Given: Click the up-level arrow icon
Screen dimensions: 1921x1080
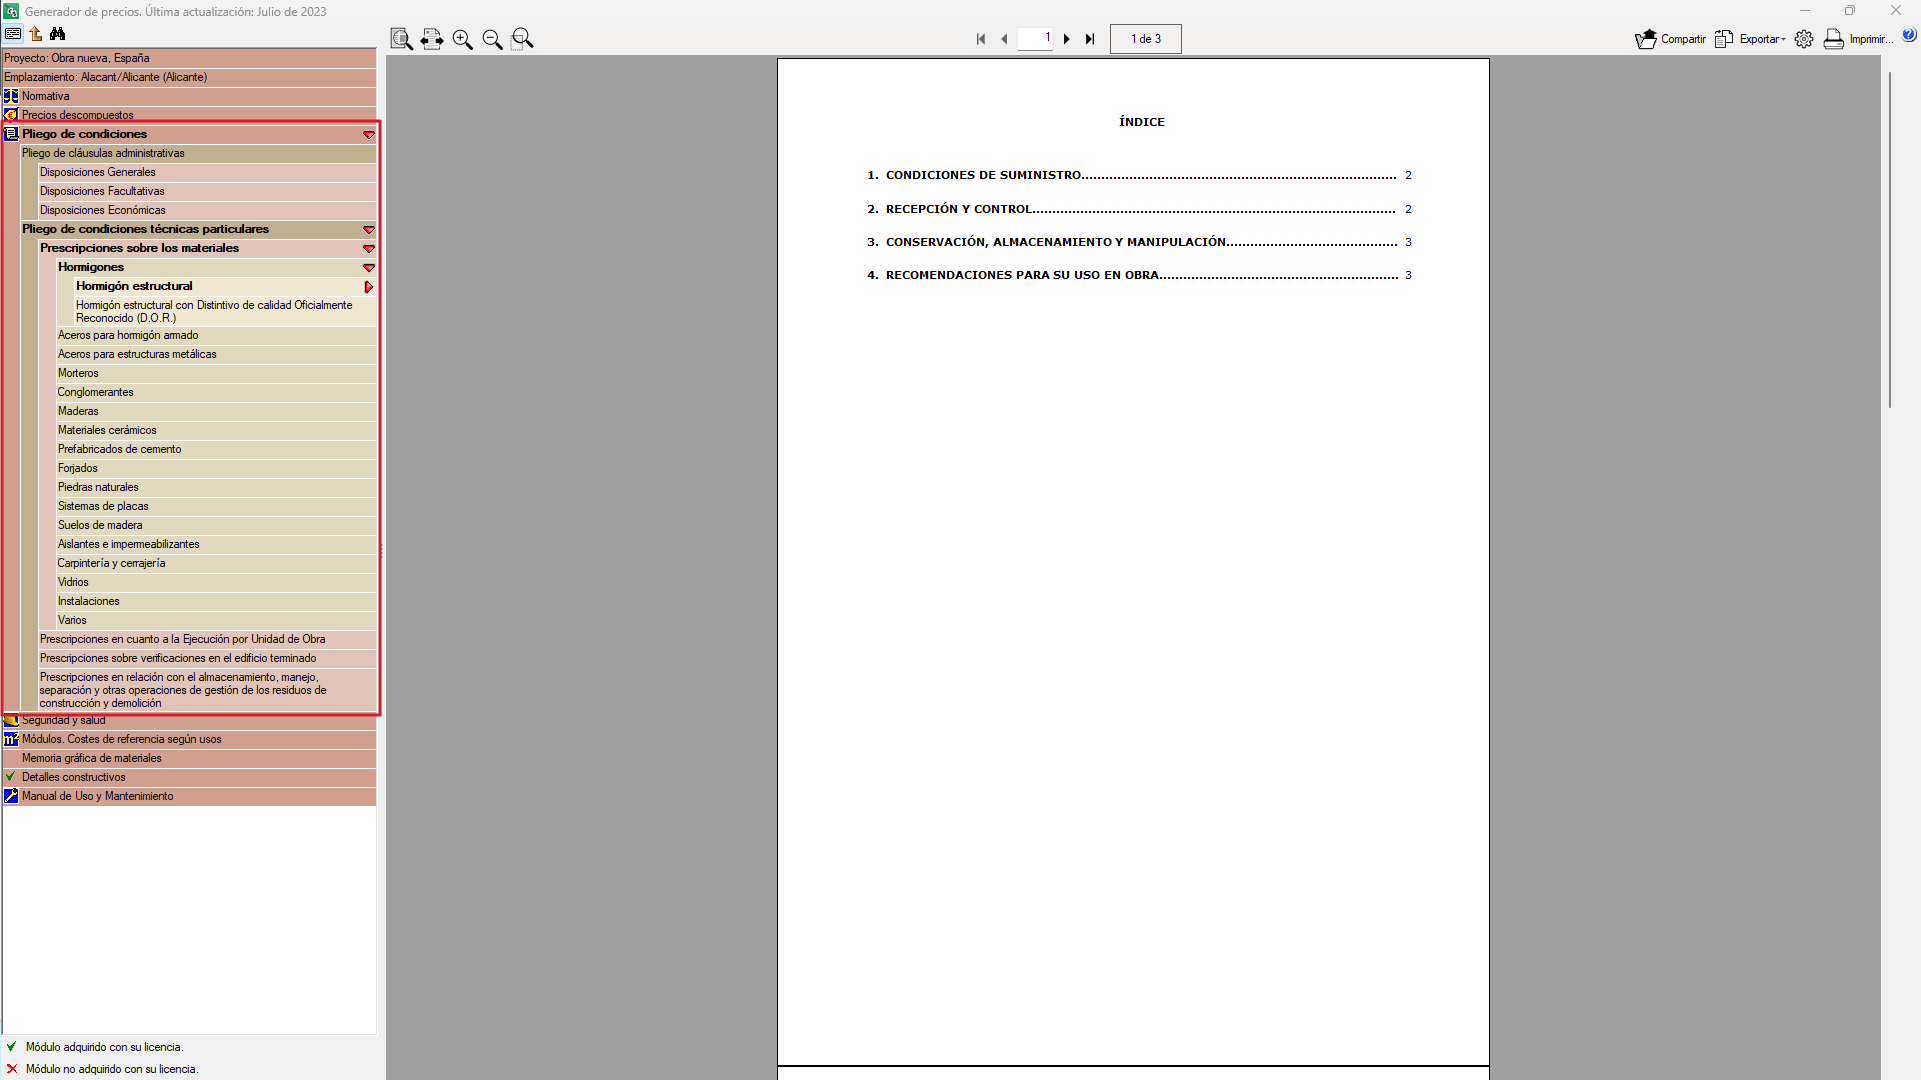Looking at the screenshot, I should [x=36, y=34].
